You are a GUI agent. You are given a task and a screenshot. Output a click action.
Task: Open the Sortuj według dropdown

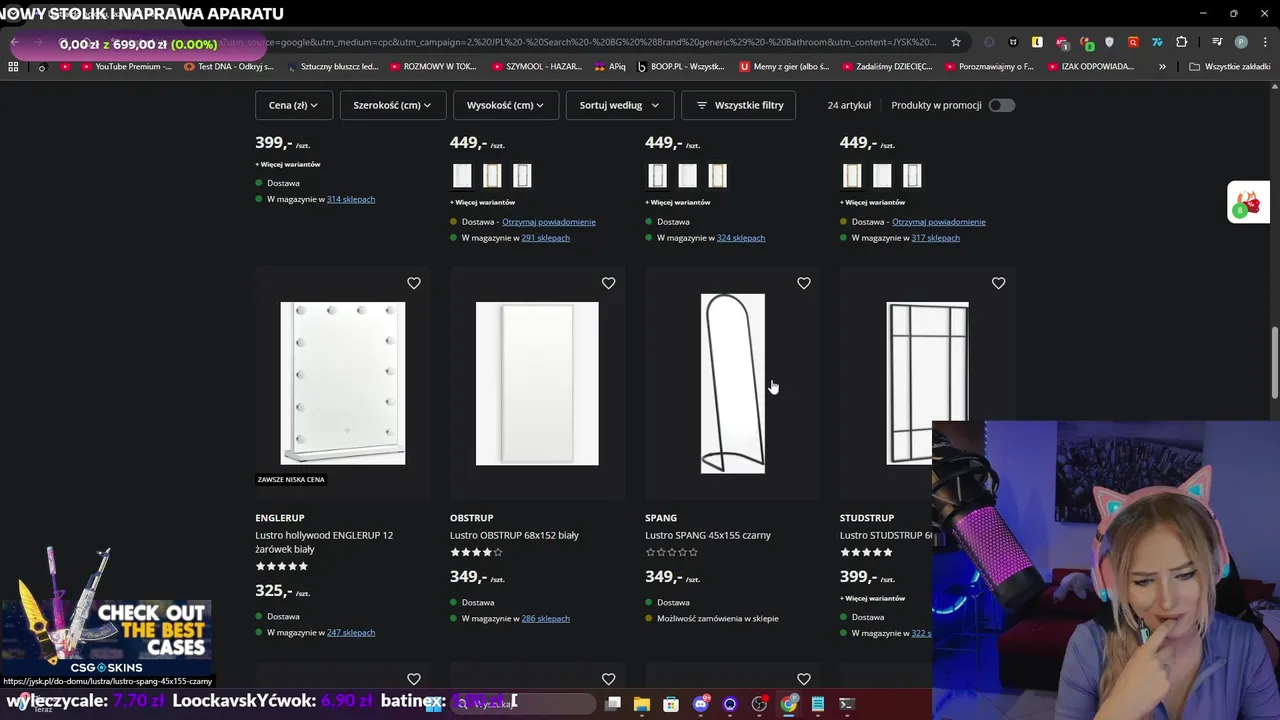click(619, 105)
